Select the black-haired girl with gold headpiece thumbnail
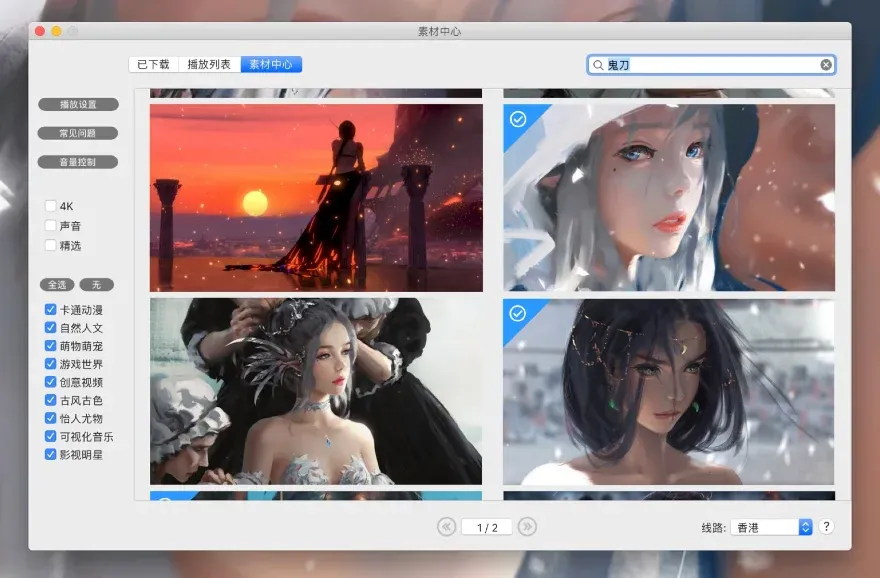This screenshot has width=880, height=578. point(668,391)
